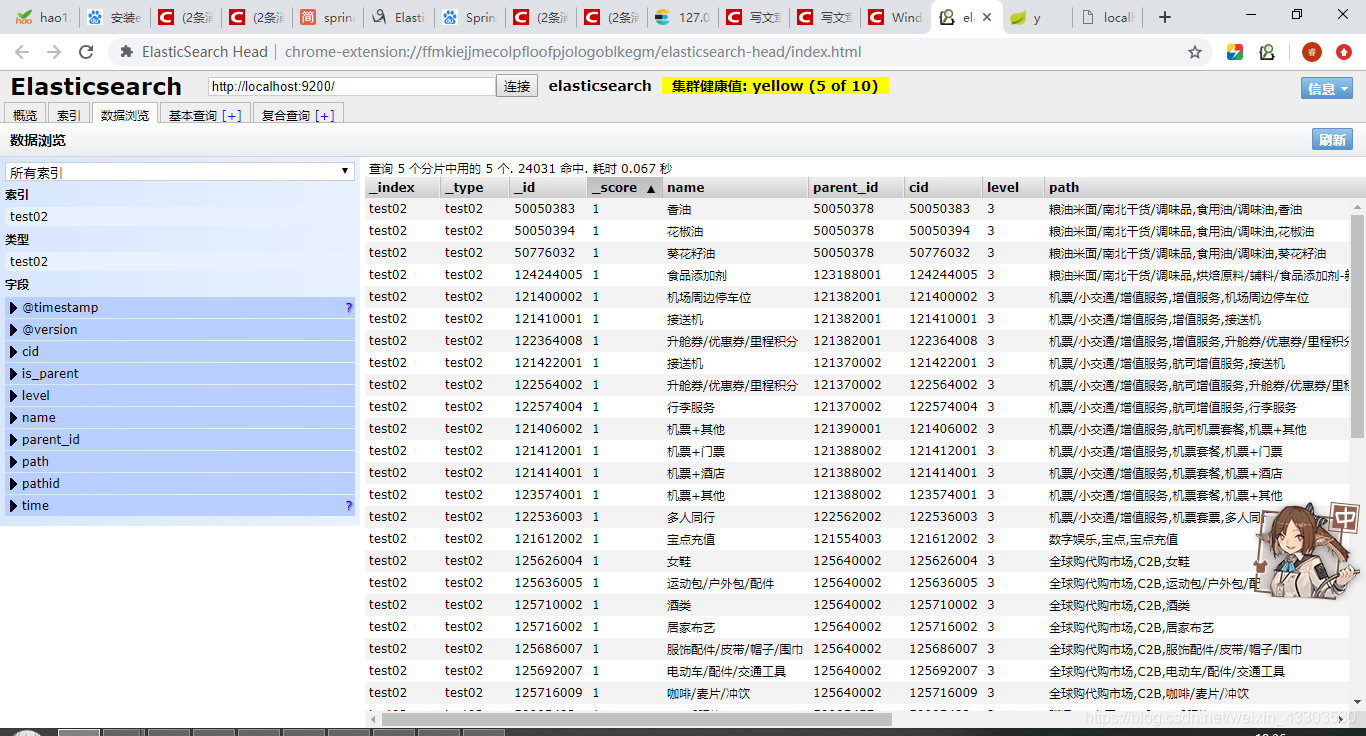Image resolution: width=1366 pixels, height=736 pixels.
Task: Switch to the 索引 tab
Action: (69, 115)
